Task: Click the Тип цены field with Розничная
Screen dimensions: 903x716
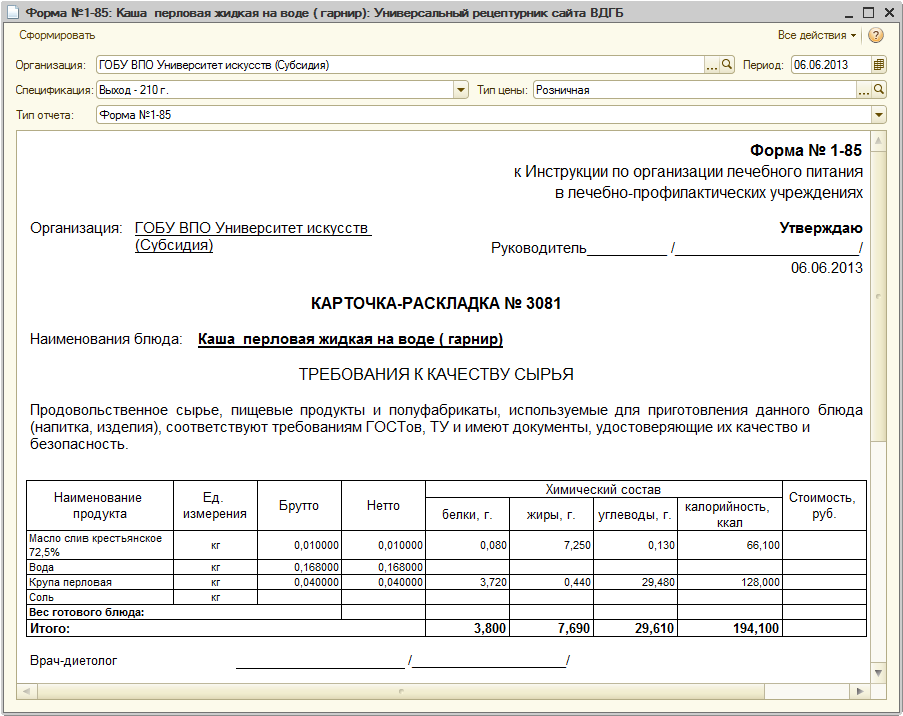Action: [695, 90]
